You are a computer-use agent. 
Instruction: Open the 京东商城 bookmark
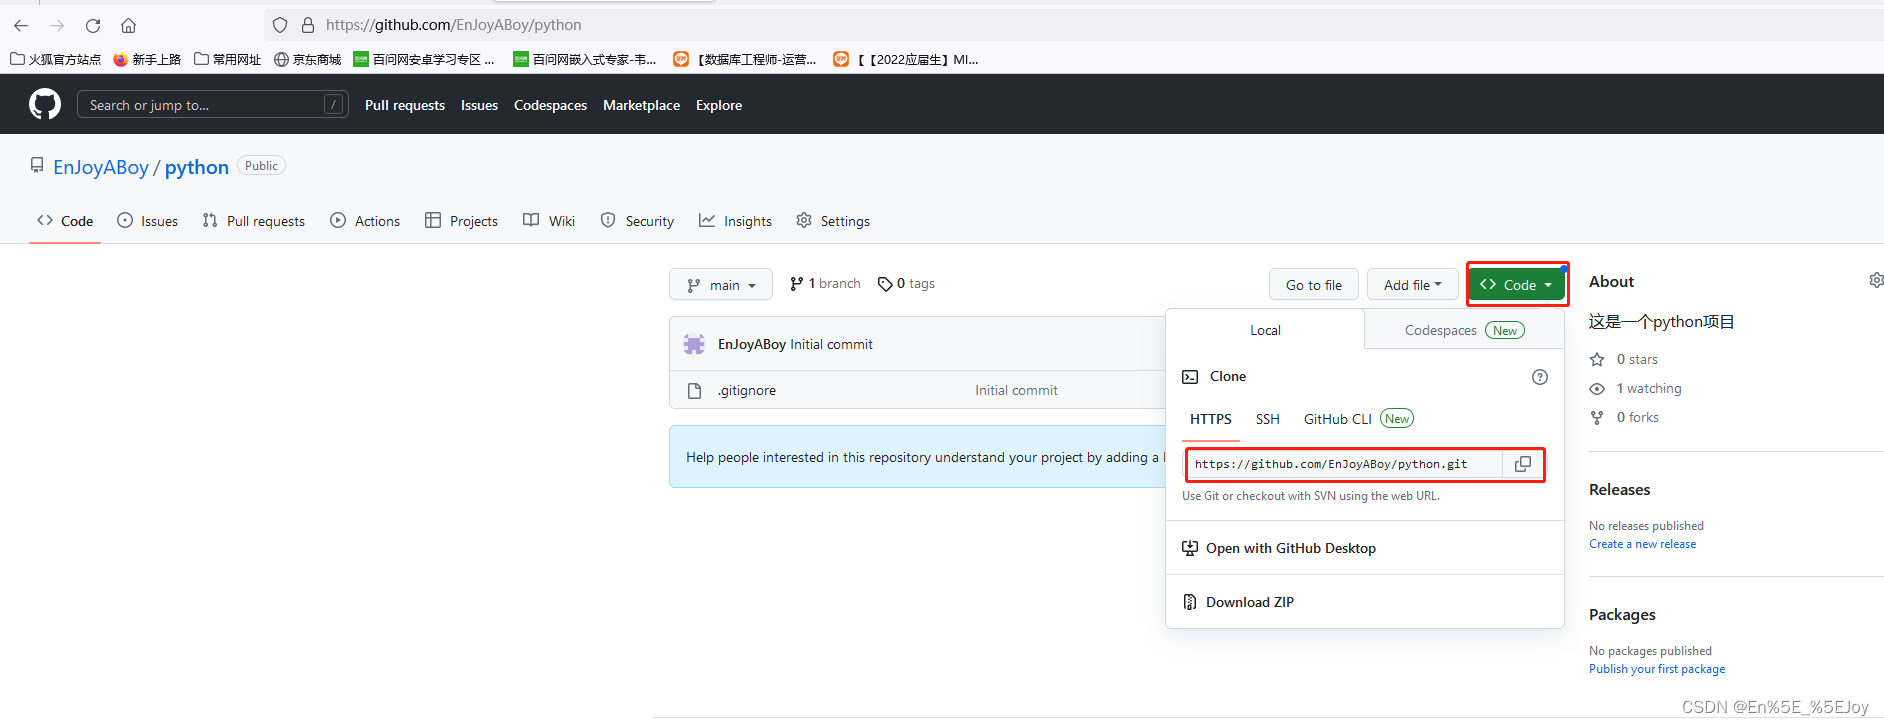[x=308, y=59]
